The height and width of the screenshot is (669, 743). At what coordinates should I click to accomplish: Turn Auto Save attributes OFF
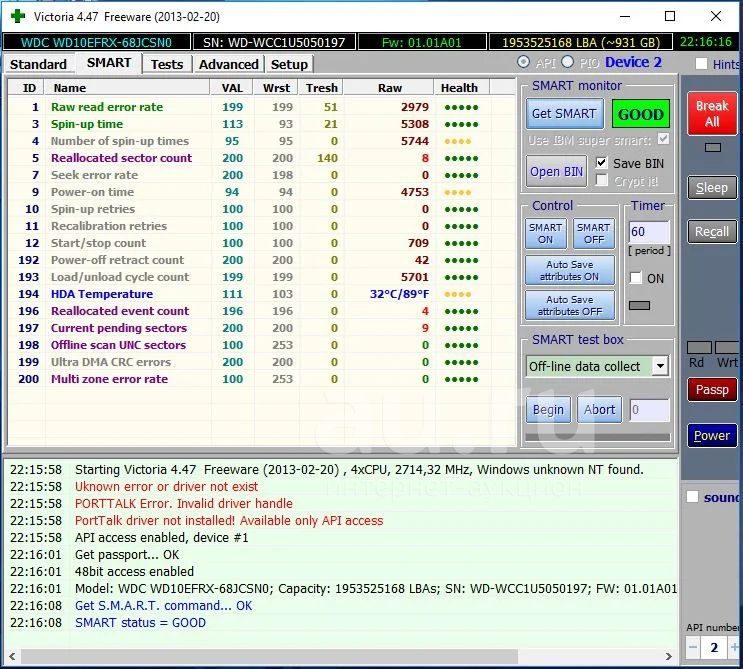tap(570, 306)
